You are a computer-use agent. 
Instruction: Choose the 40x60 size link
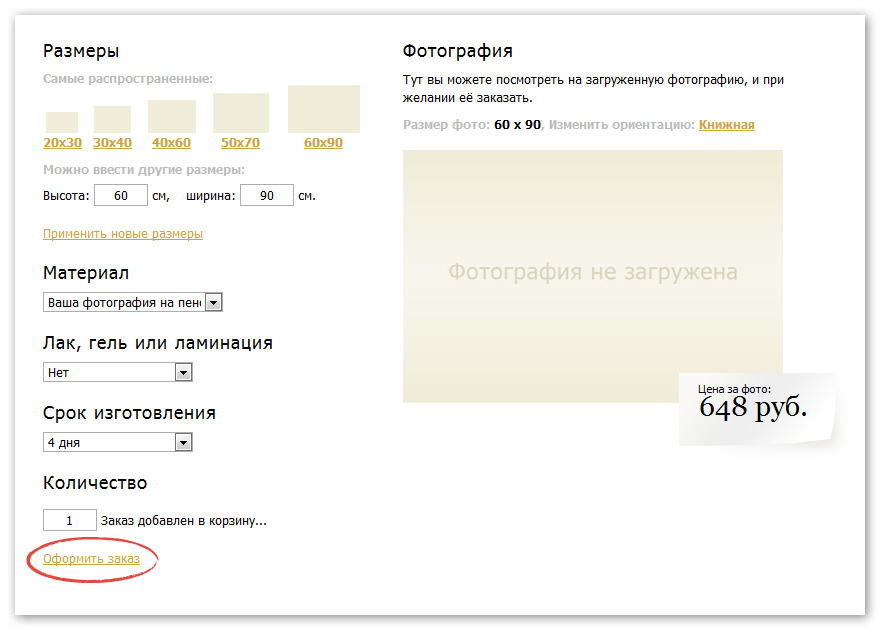(171, 142)
